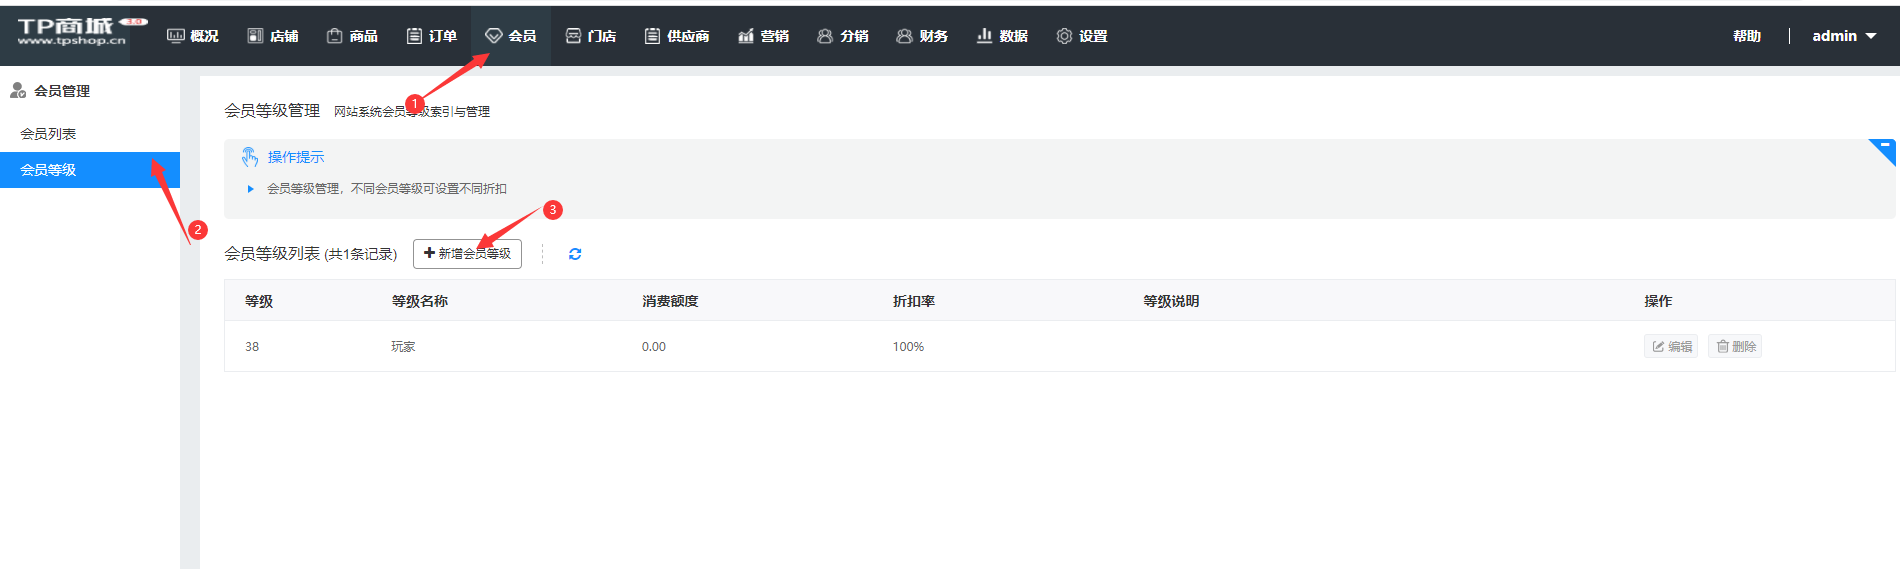Open the 订单 orders menu
Screen dimensions: 1900x569
(x=432, y=36)
